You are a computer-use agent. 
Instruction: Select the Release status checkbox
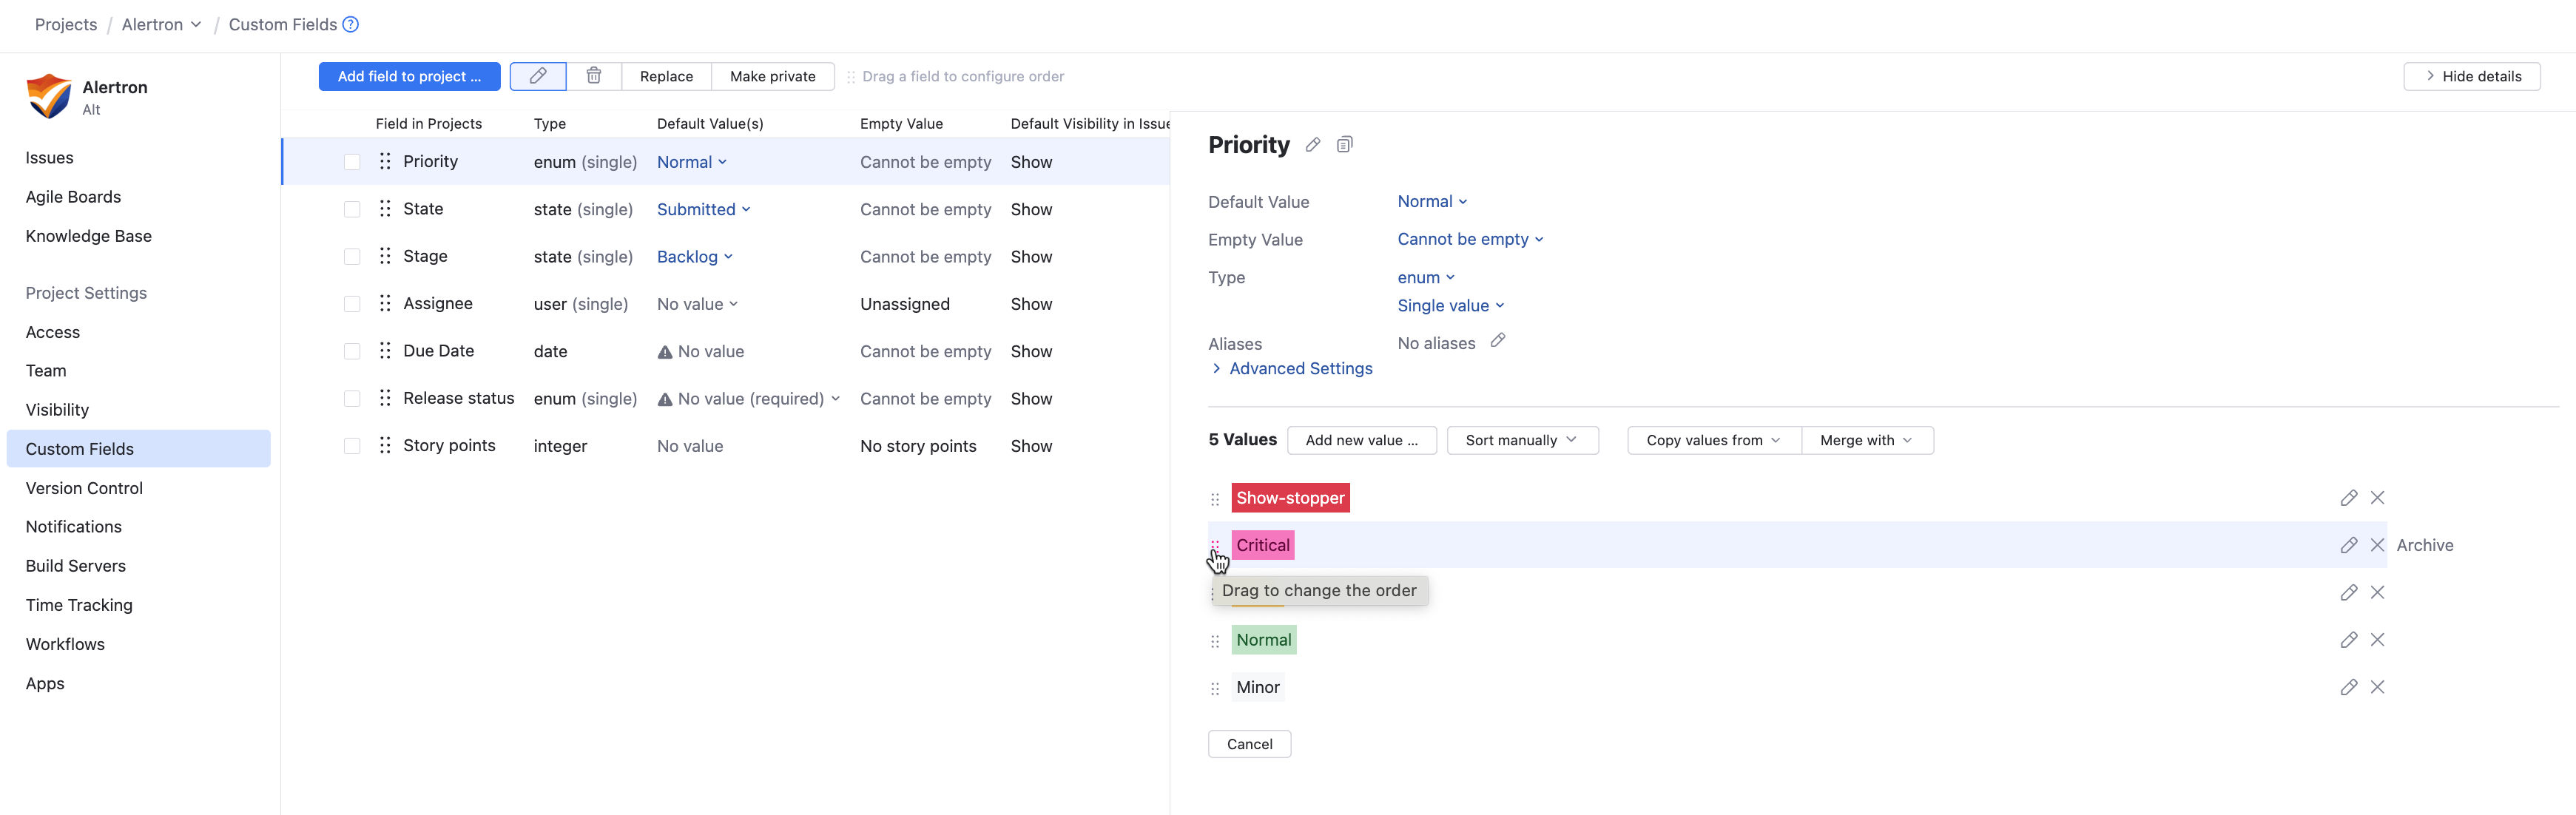click(x=352, y=399)
